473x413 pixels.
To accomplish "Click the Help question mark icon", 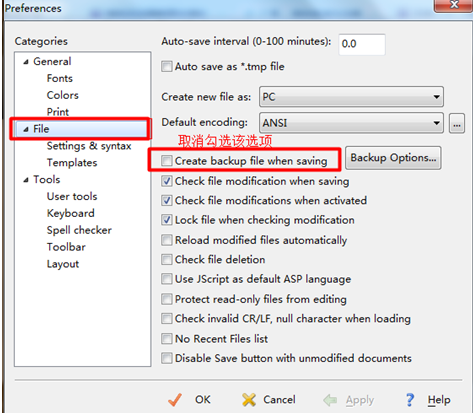I will point(410,400).
